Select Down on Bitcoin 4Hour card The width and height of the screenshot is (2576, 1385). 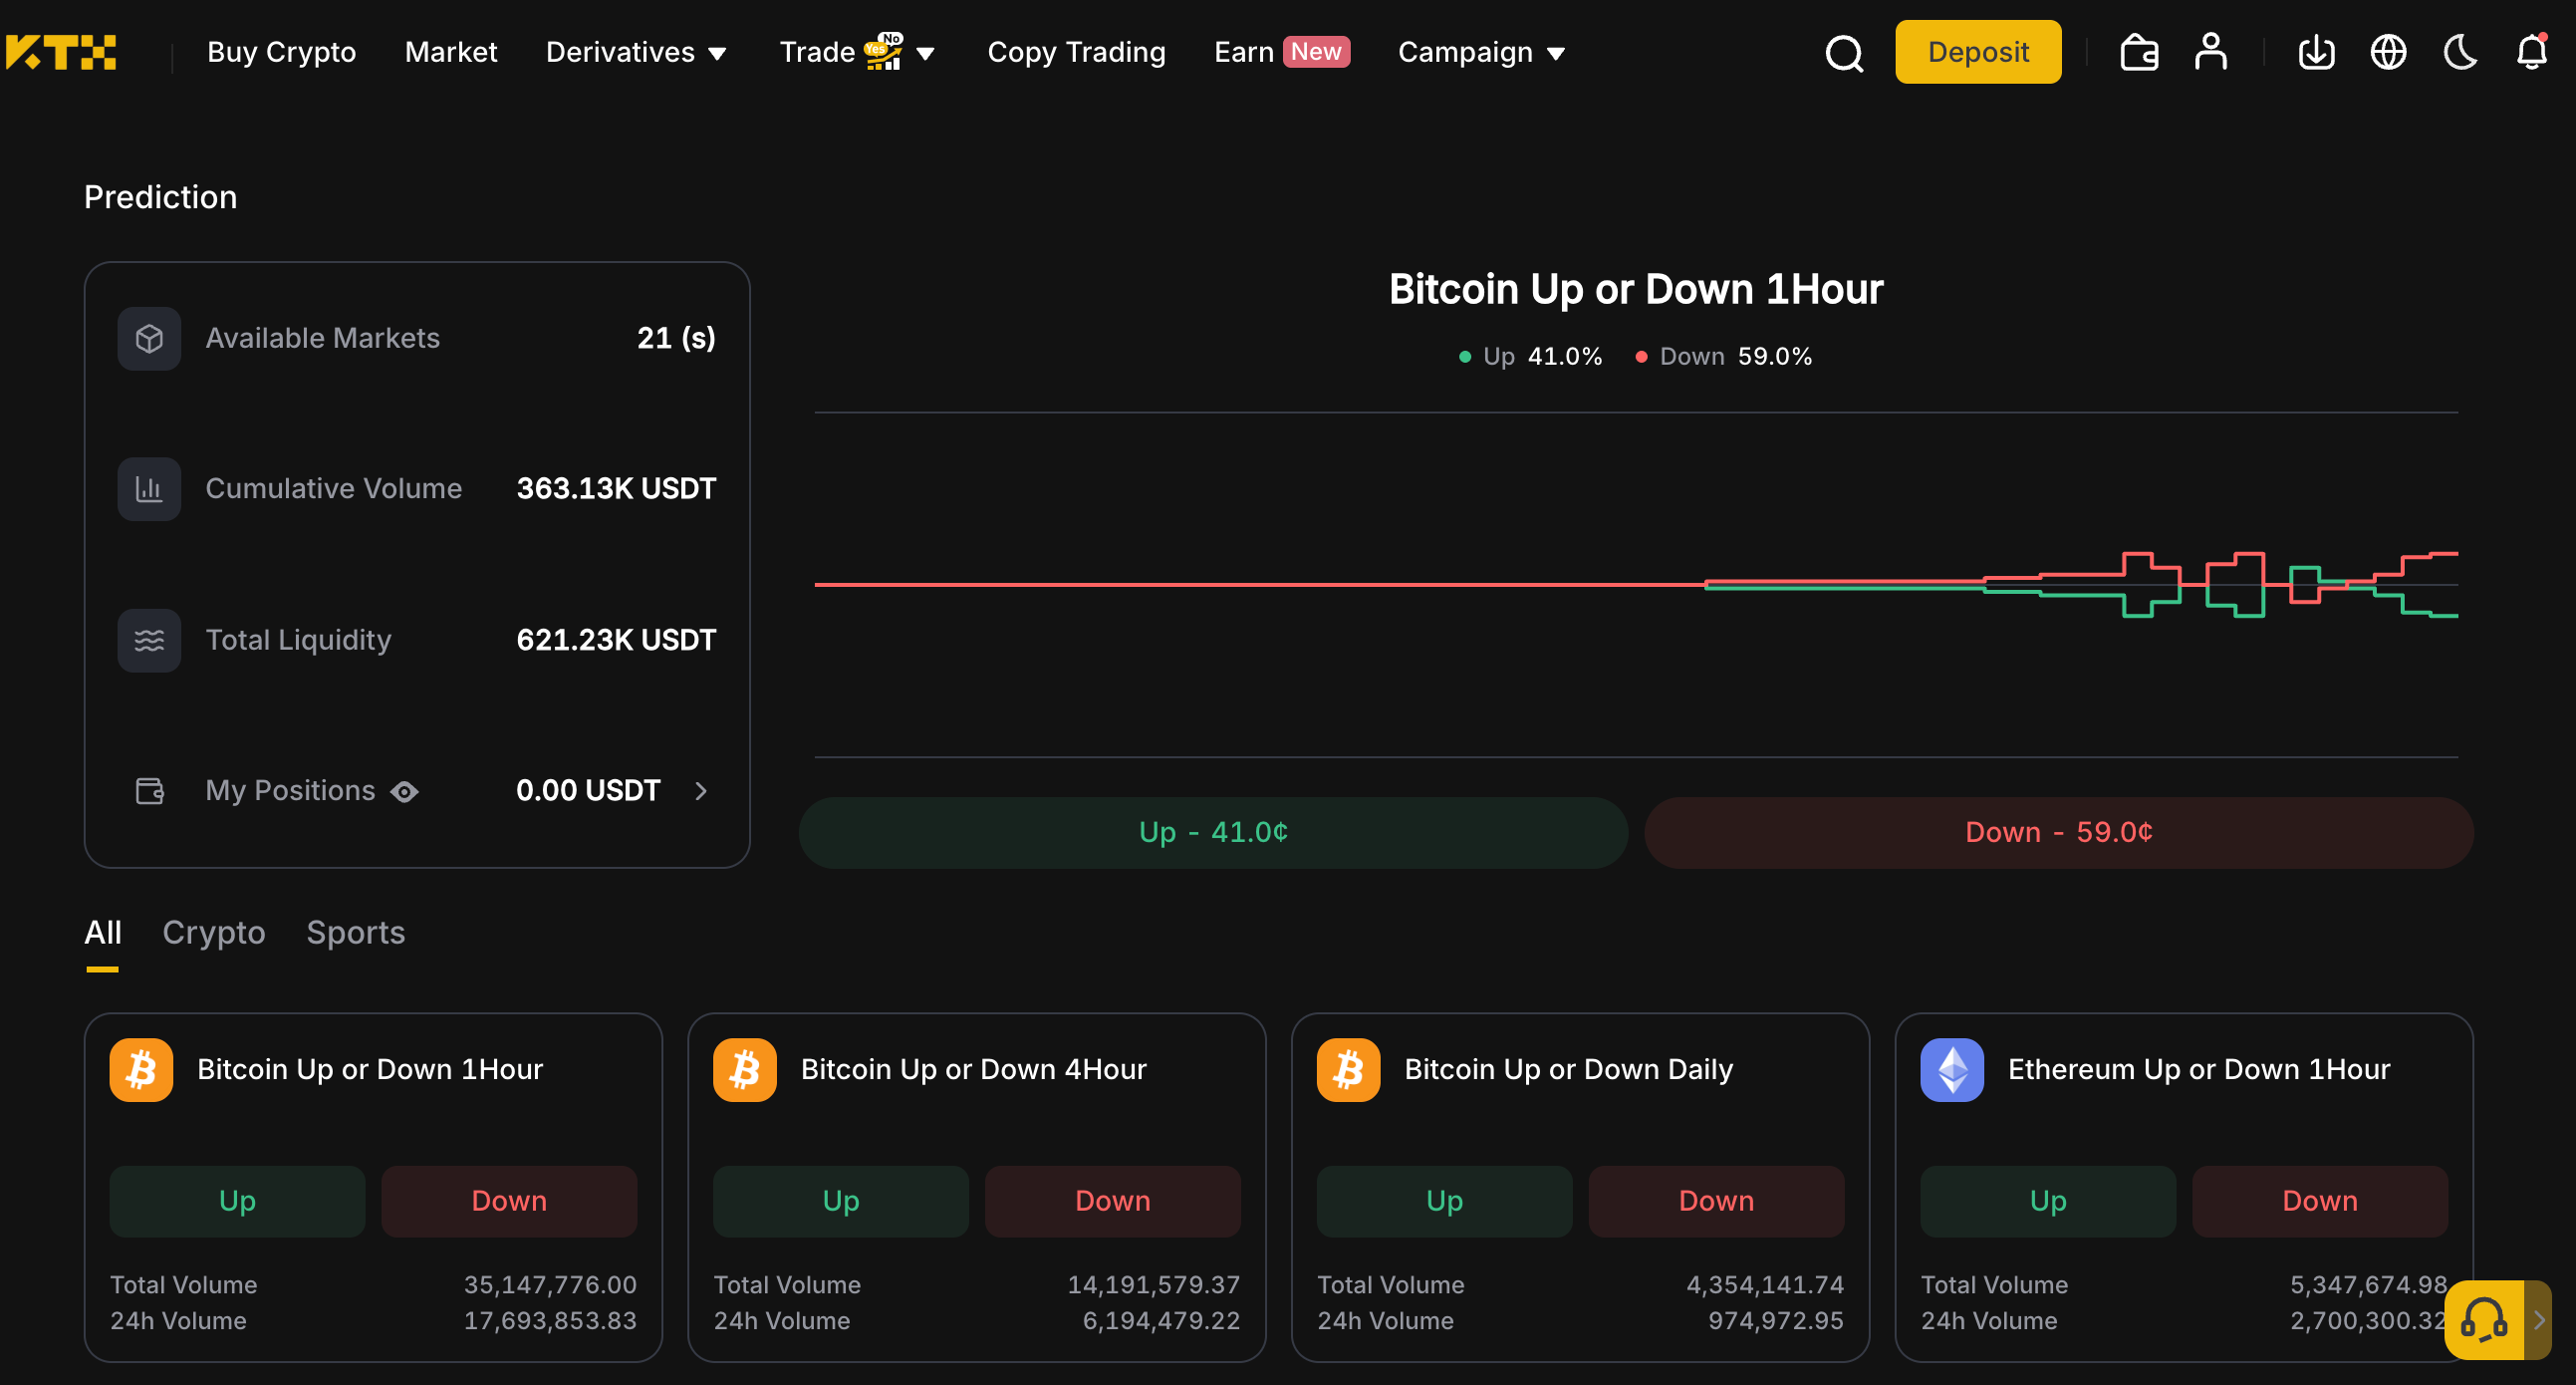coord(1113,1201)
